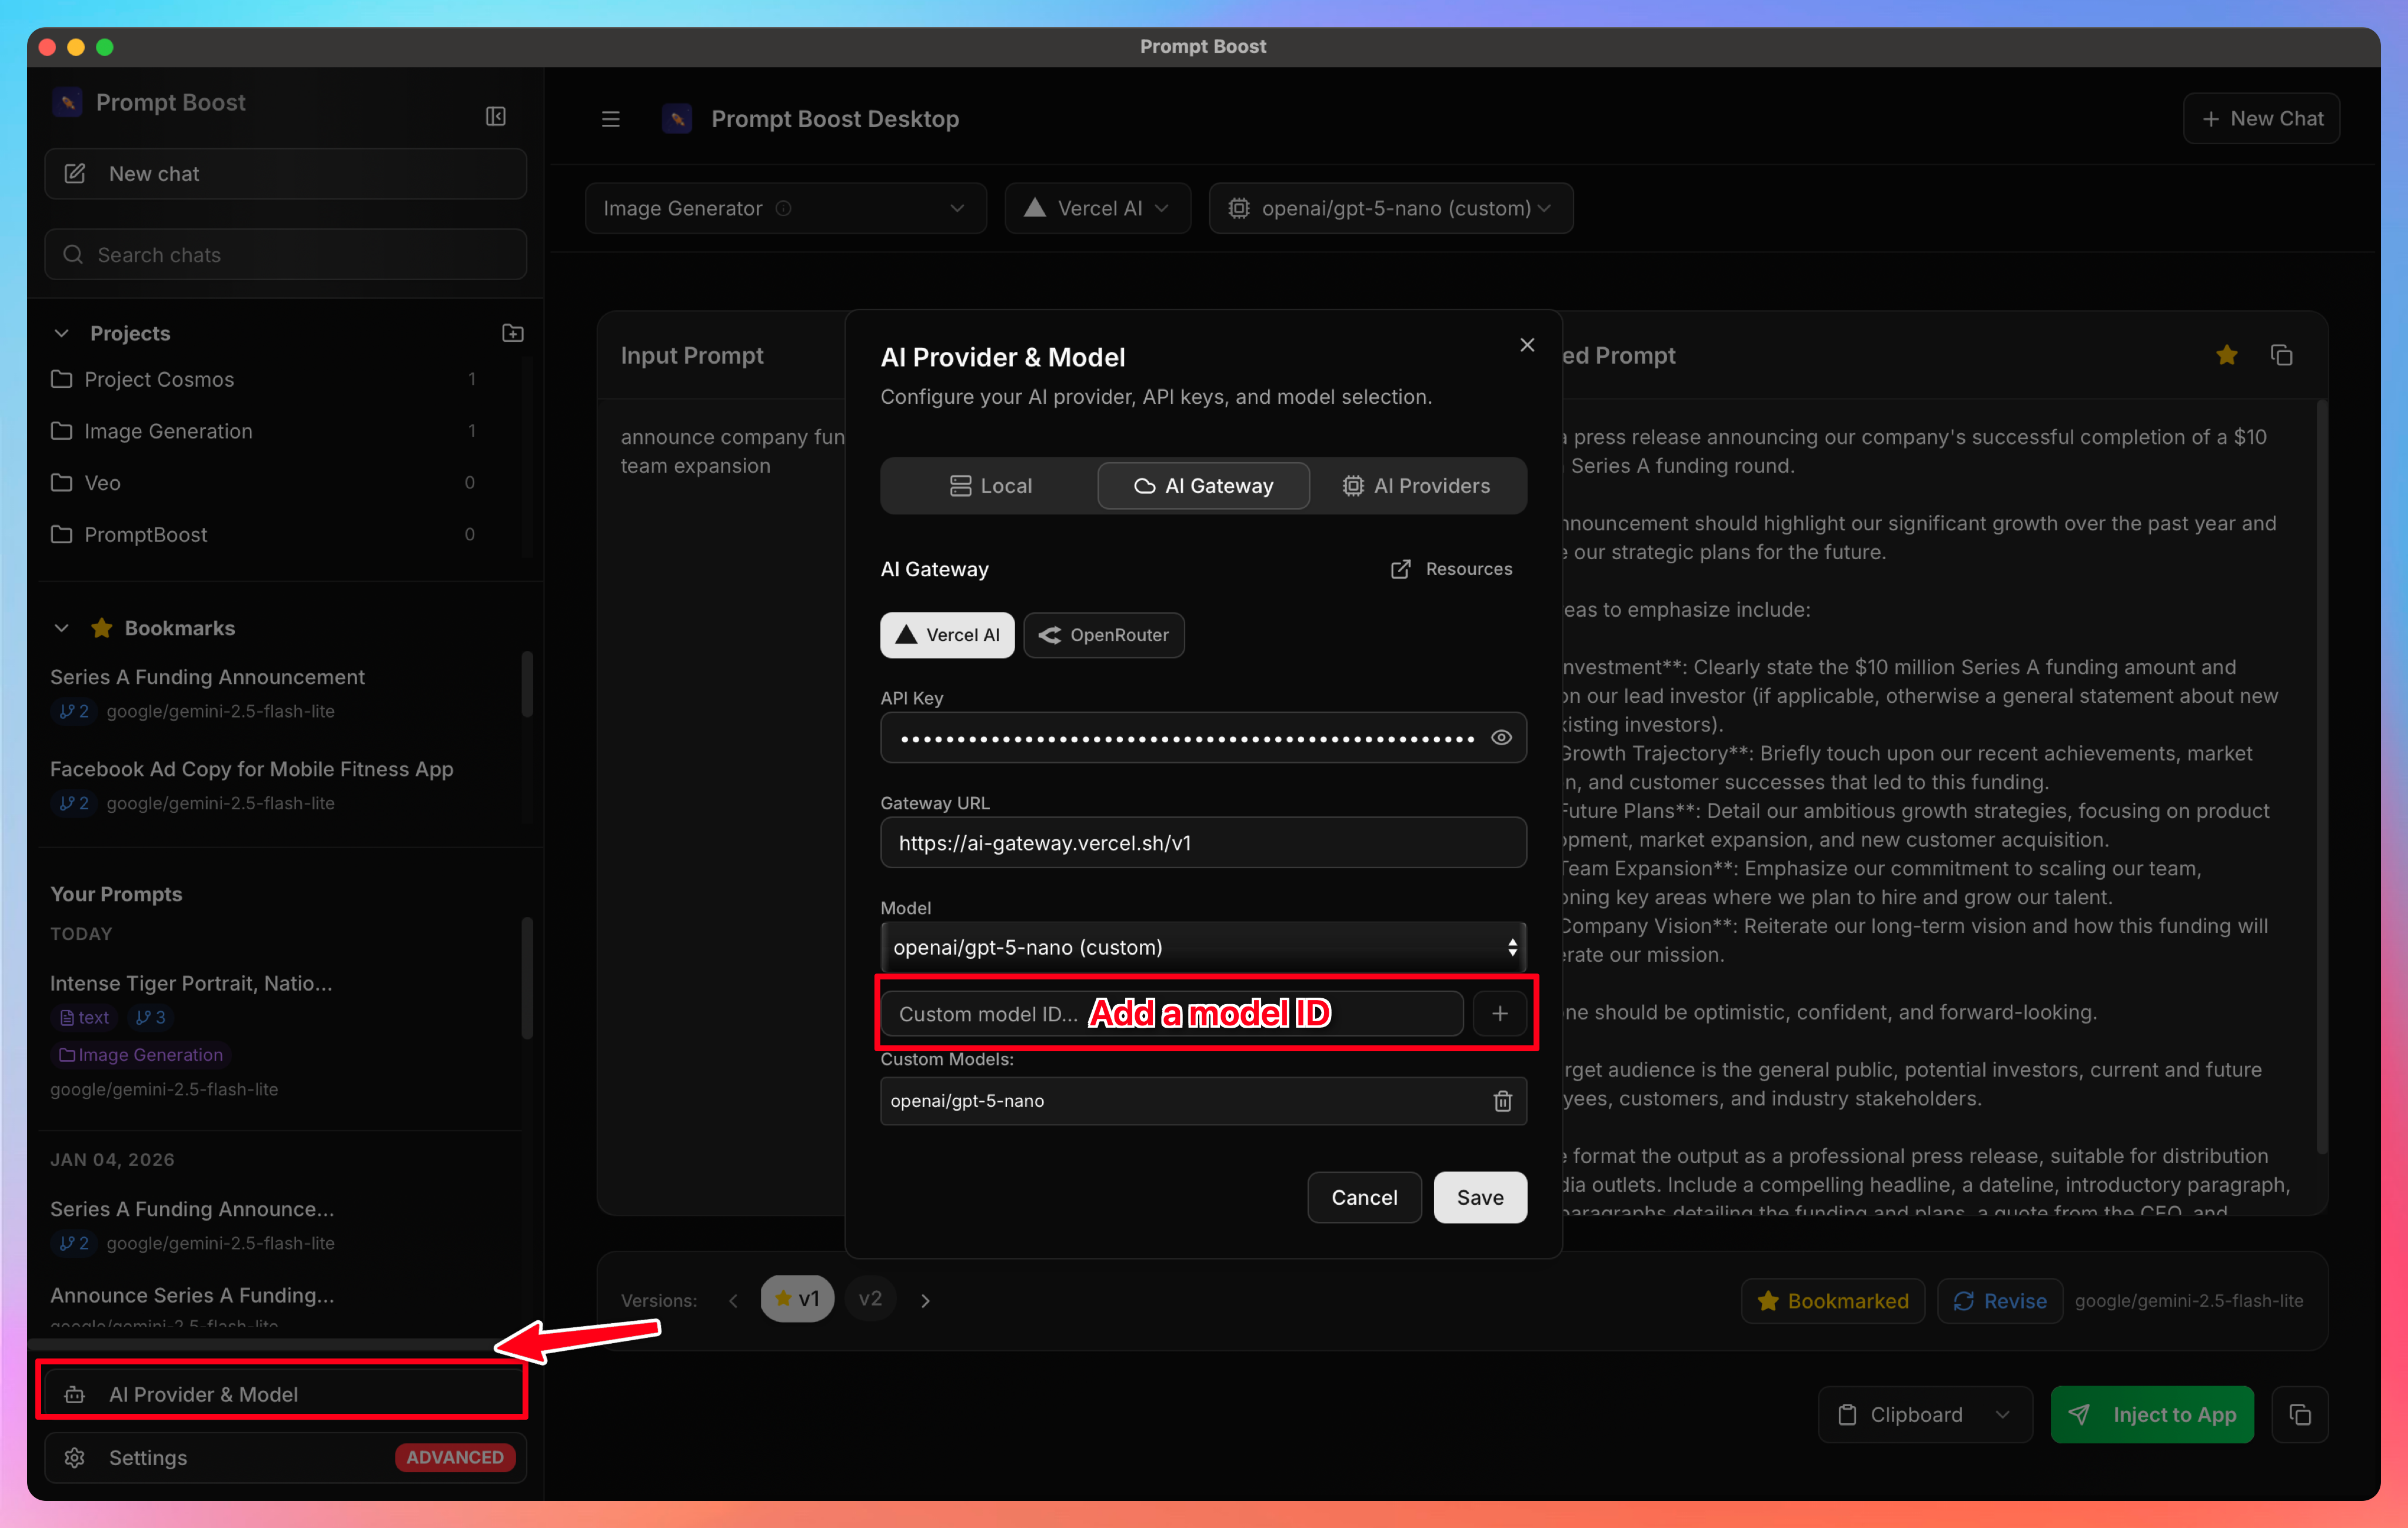Delete the openai/gpt-5-nano custom model

[x=1502, y=1100]
